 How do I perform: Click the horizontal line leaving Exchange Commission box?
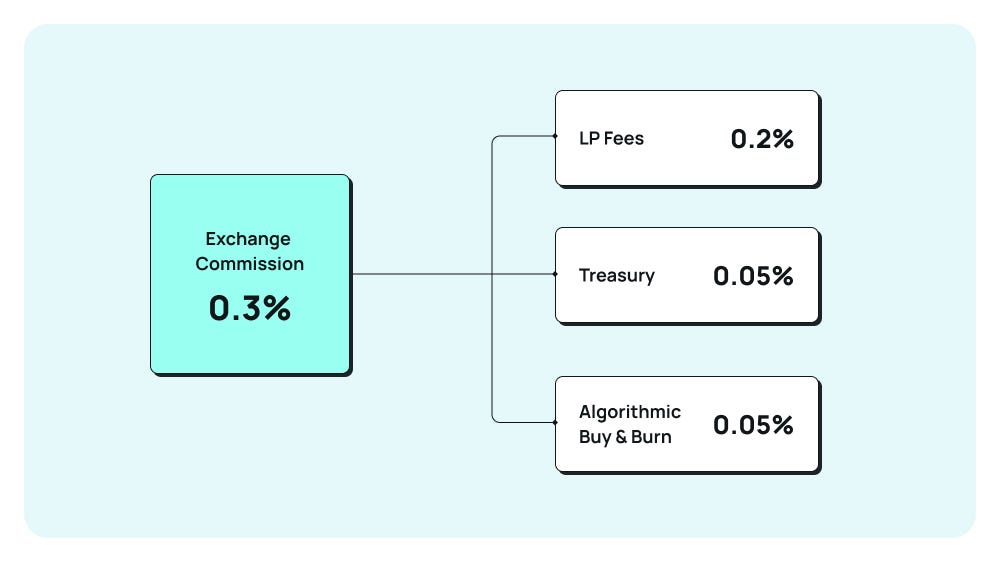tap(420, 274)
